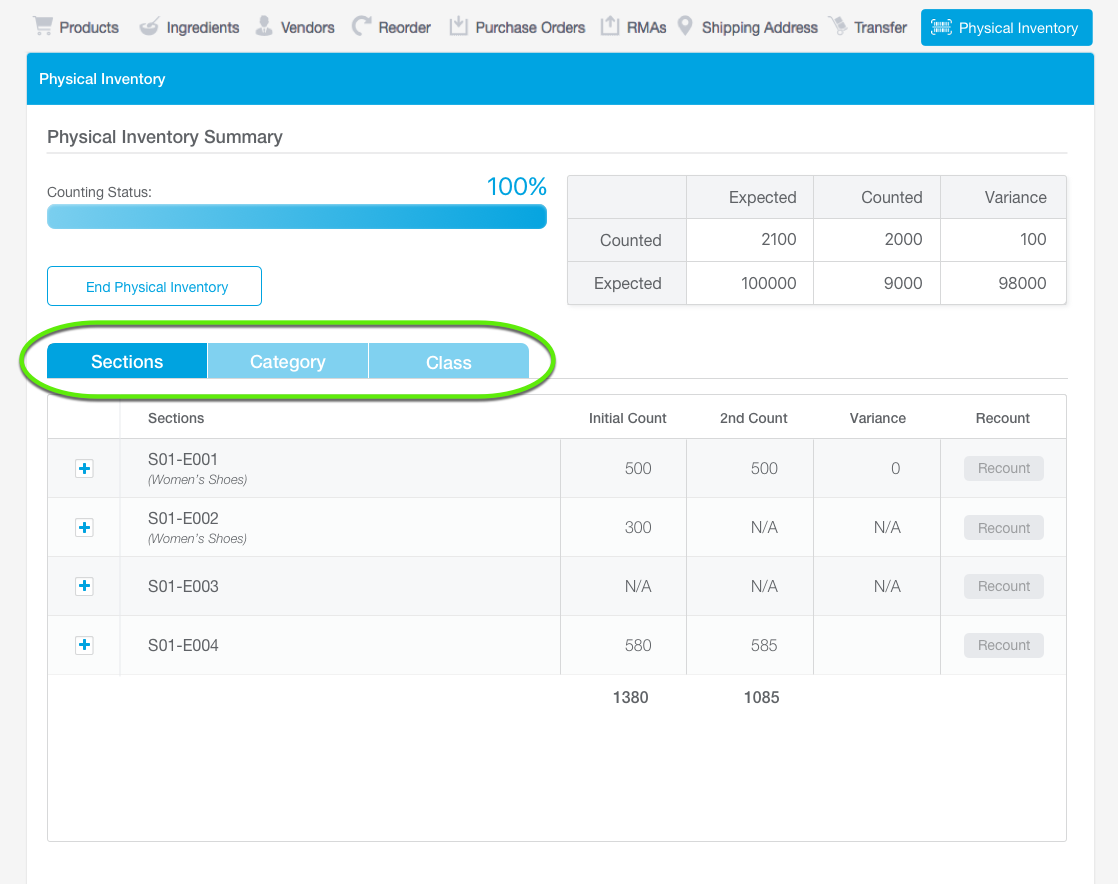This screenshot has height=884, width=1118.
Task: Click initial count total 1380
Action: tap(630, 697)
